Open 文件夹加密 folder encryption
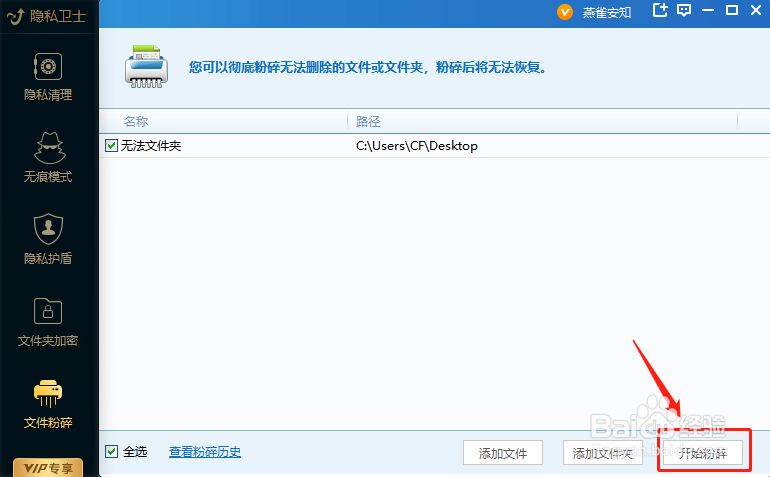 [48, 322]
